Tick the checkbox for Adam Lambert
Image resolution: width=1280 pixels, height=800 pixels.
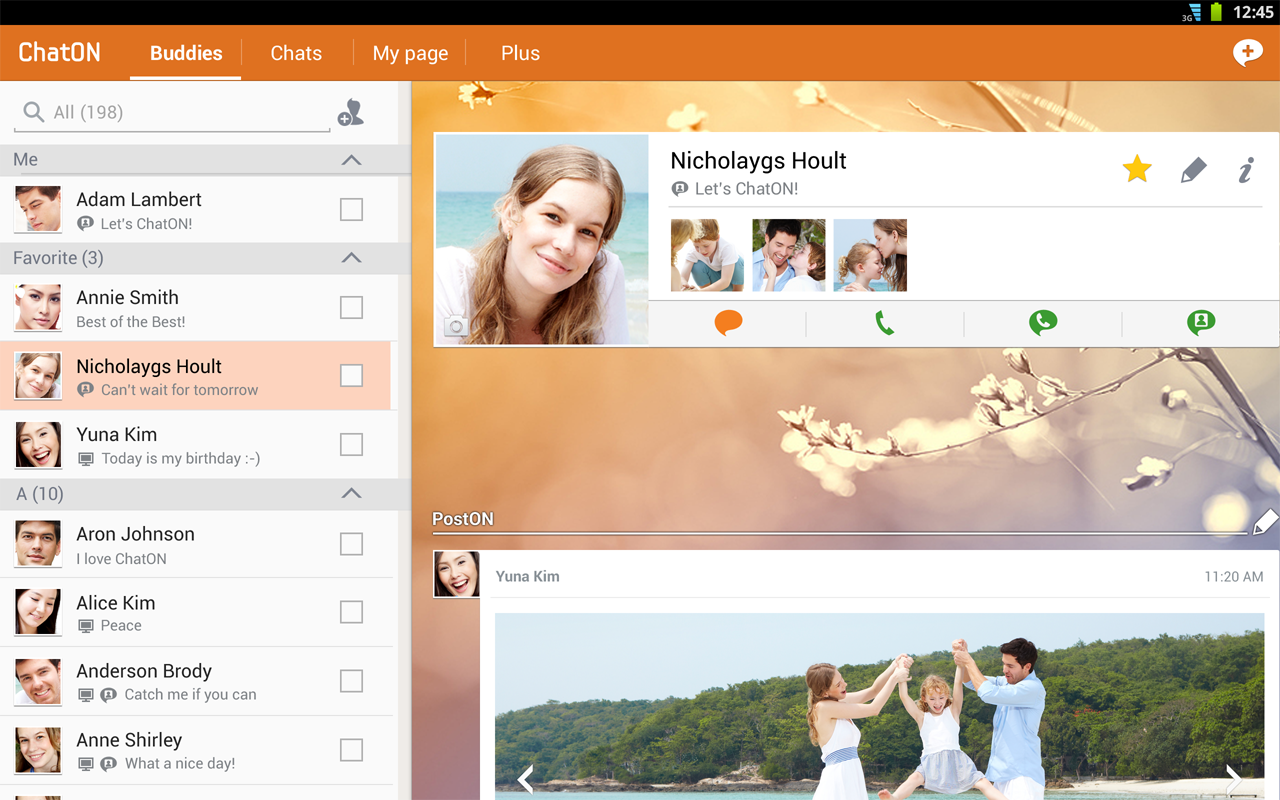tap(351, 210)
